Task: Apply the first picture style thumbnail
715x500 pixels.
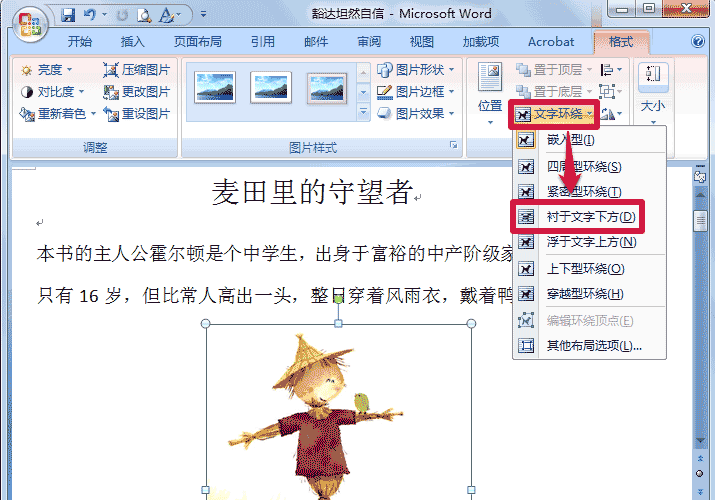Action: (215, 88)
